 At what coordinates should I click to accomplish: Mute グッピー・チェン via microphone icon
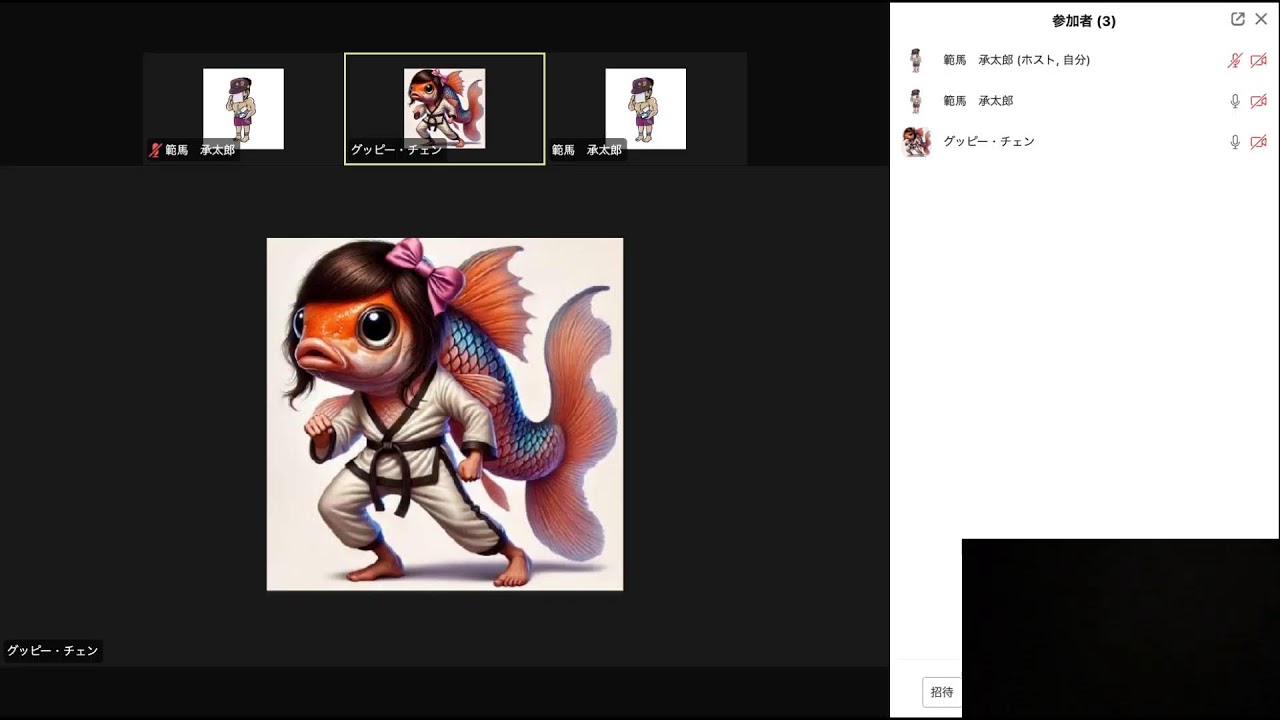click(x=1235, y=142)
